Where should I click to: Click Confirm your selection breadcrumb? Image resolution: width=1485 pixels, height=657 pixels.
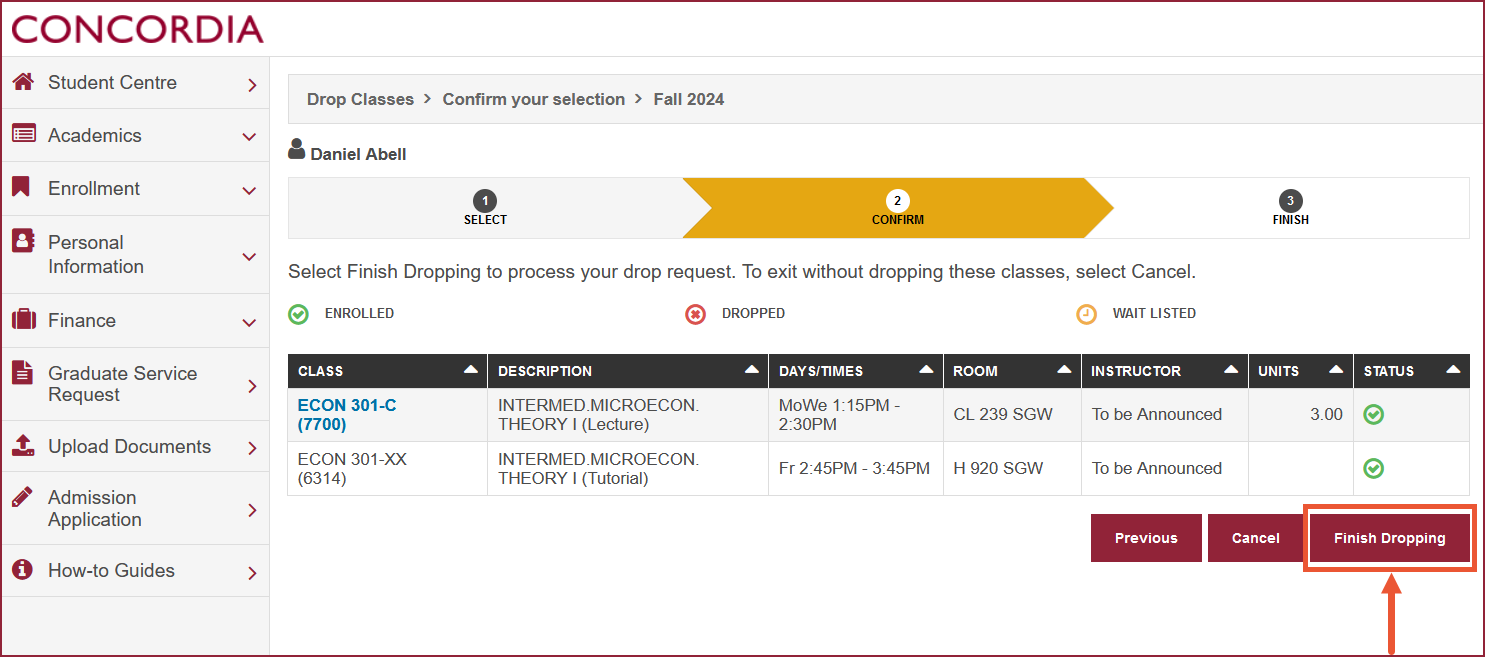pyautogui.click(x=533, y=99)
